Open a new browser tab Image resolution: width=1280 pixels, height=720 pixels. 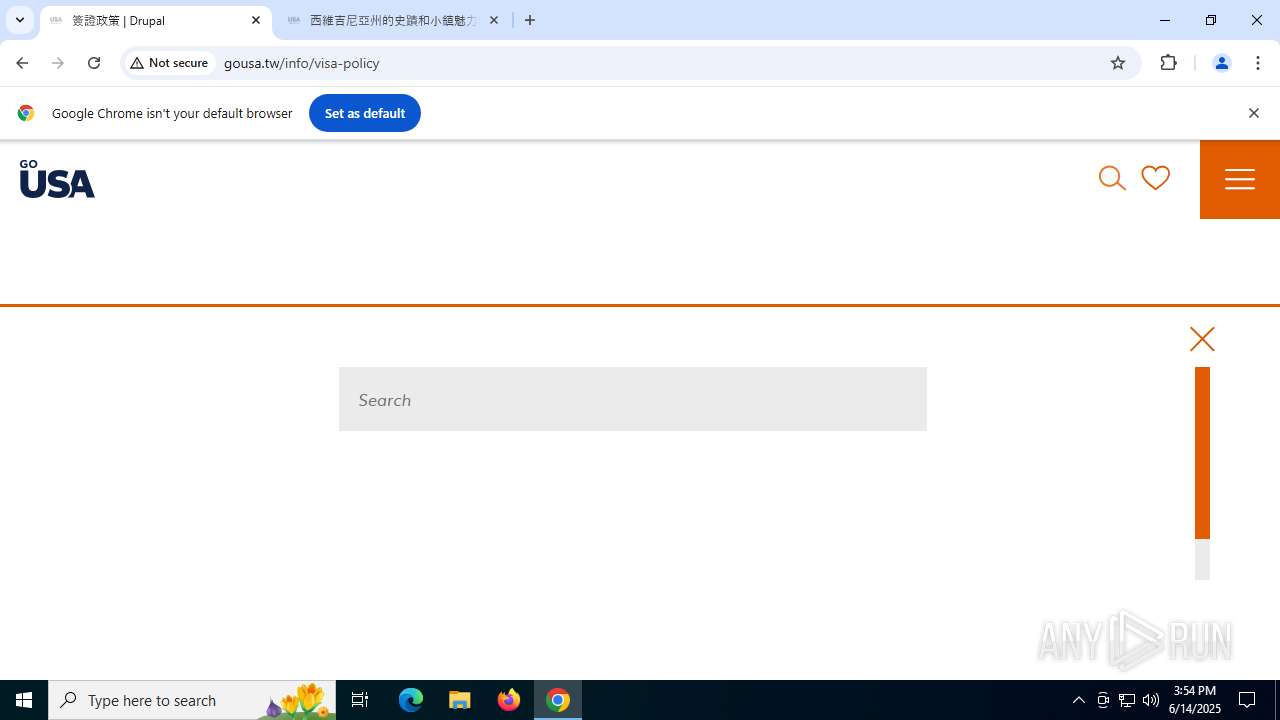(x=530, y=20)
